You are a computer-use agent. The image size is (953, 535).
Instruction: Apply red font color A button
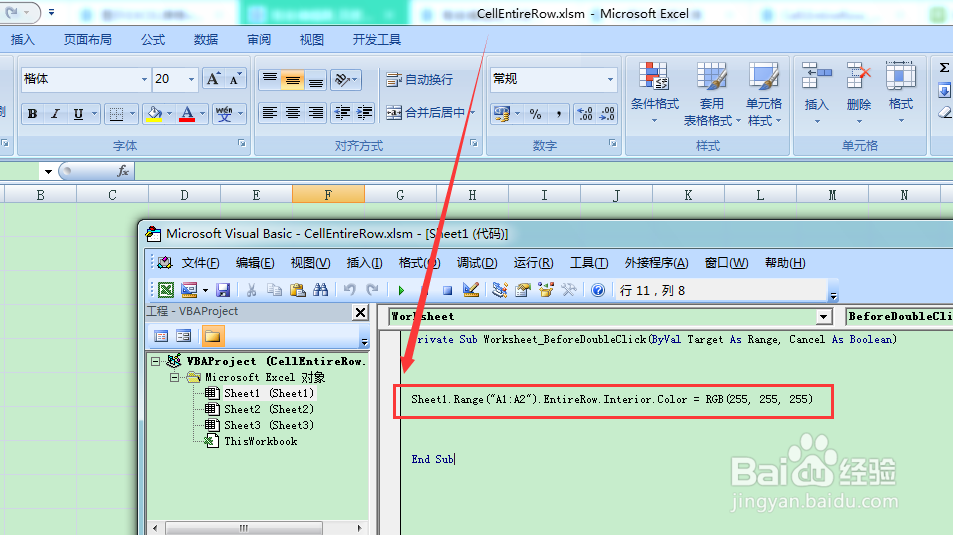pyautogui.click(x=187, y=114)
